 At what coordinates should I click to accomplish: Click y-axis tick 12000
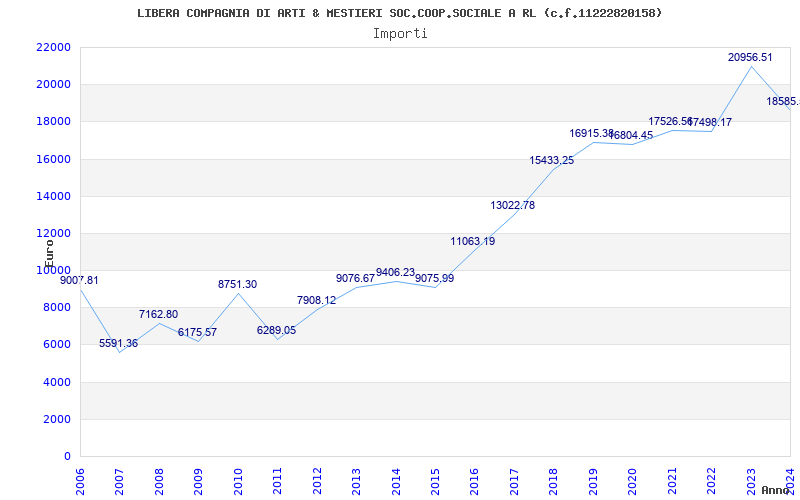tap(53, 234)
